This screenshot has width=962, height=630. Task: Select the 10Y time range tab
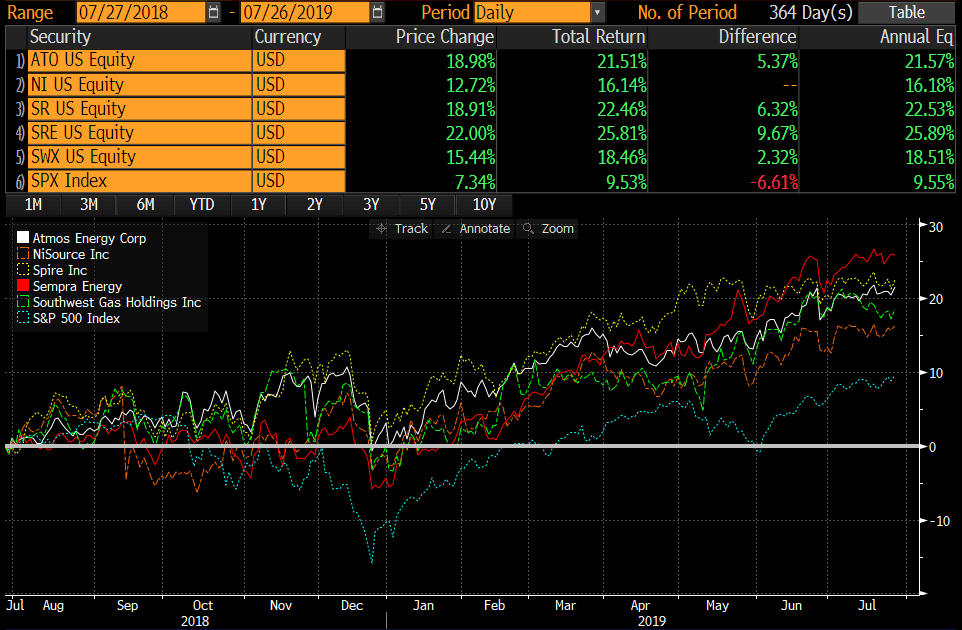click(x=484, y=204)
